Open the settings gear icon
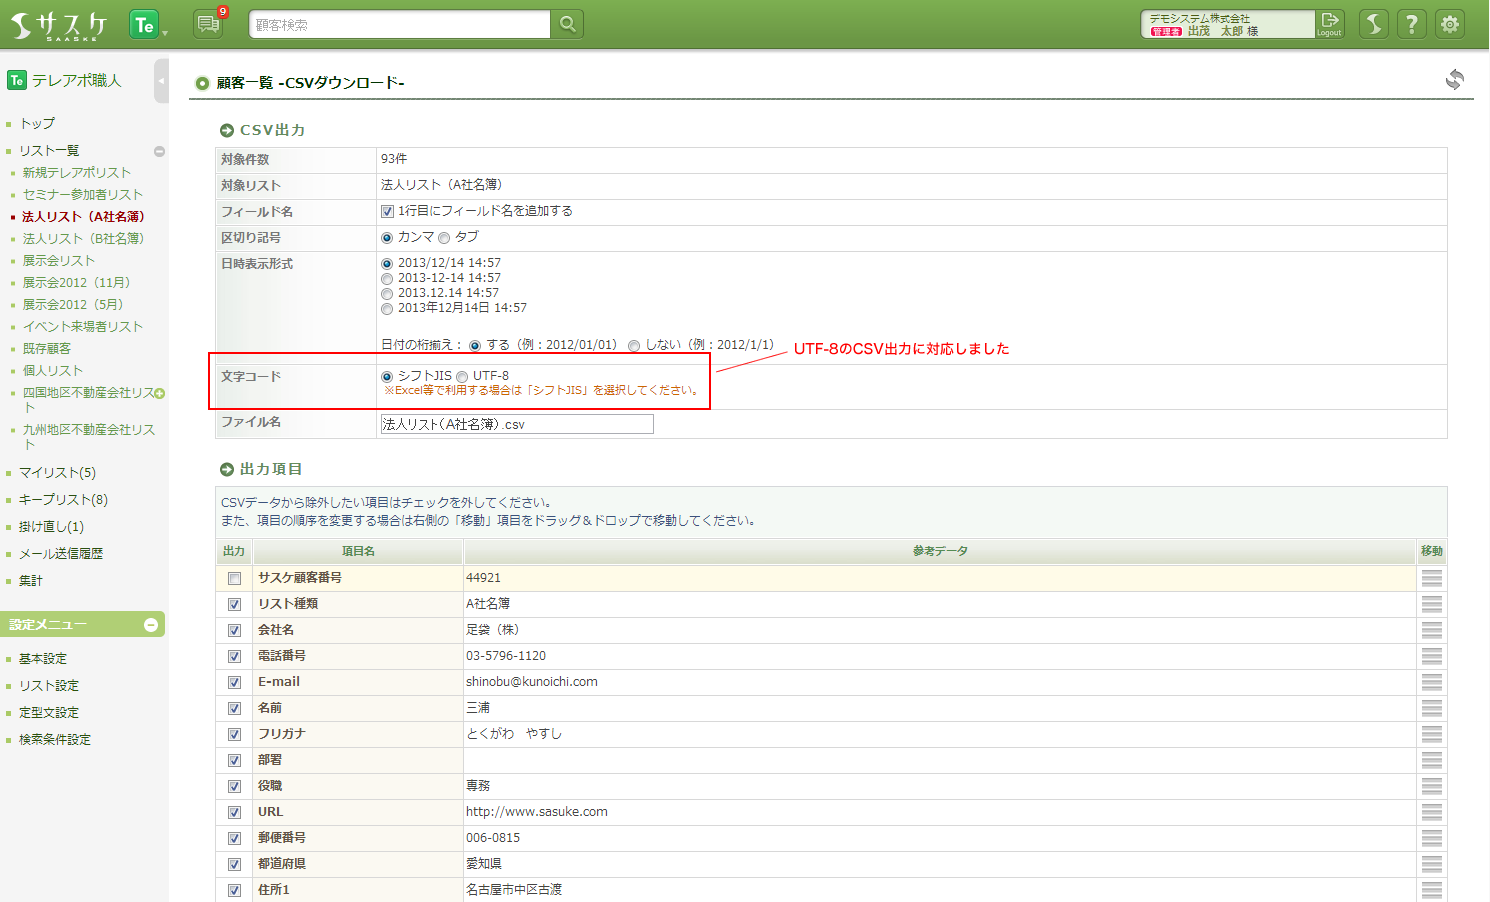This screenshot has height=902, width=1490. pos(1449,24)
